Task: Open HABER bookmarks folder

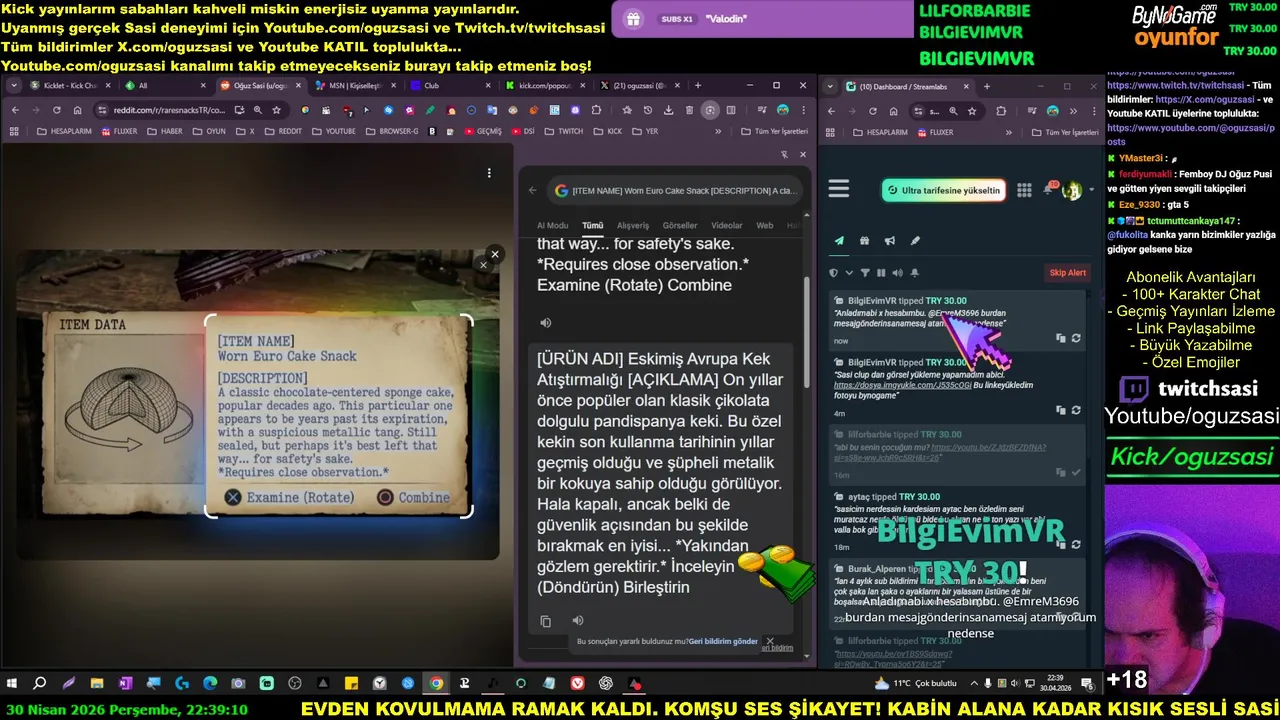Action: click(166, 131)
